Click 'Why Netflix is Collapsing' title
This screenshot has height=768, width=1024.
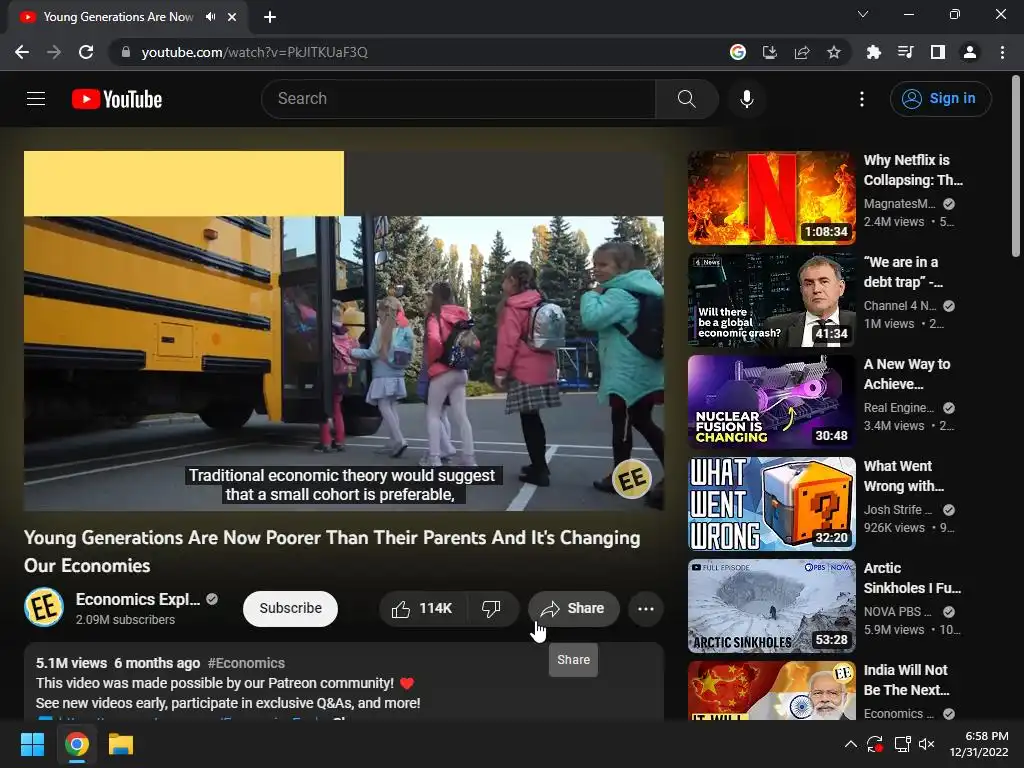coord(913,170)
